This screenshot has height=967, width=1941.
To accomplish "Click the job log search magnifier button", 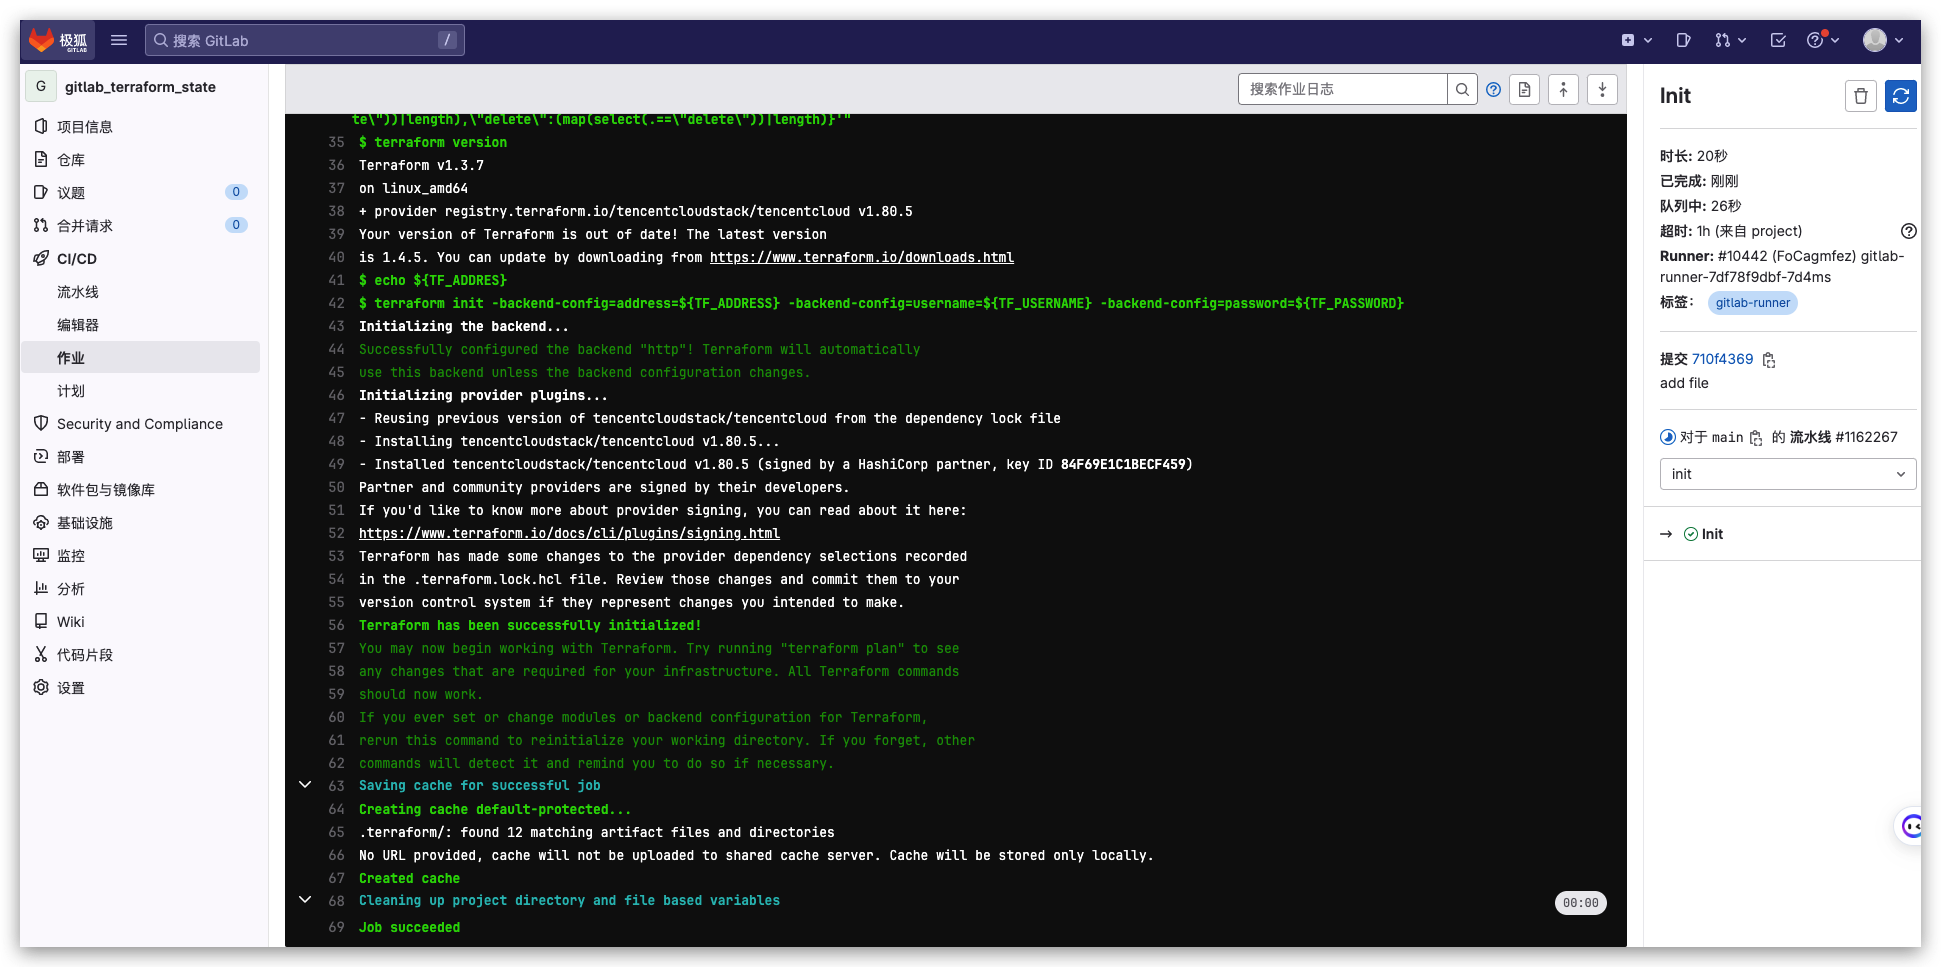I will click(x=1462, y=89).
